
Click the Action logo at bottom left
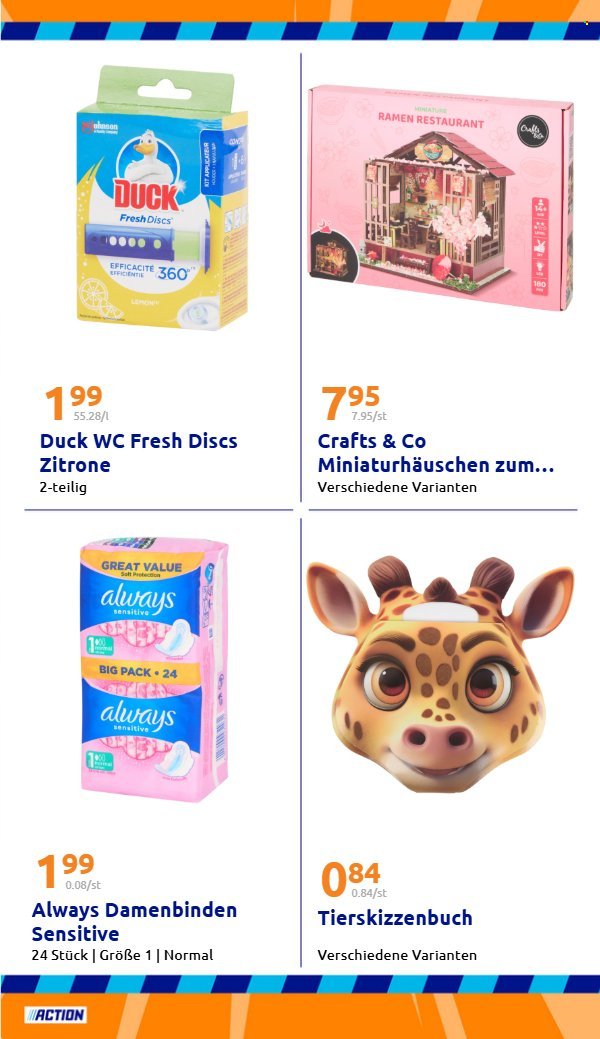[55, 1014]
